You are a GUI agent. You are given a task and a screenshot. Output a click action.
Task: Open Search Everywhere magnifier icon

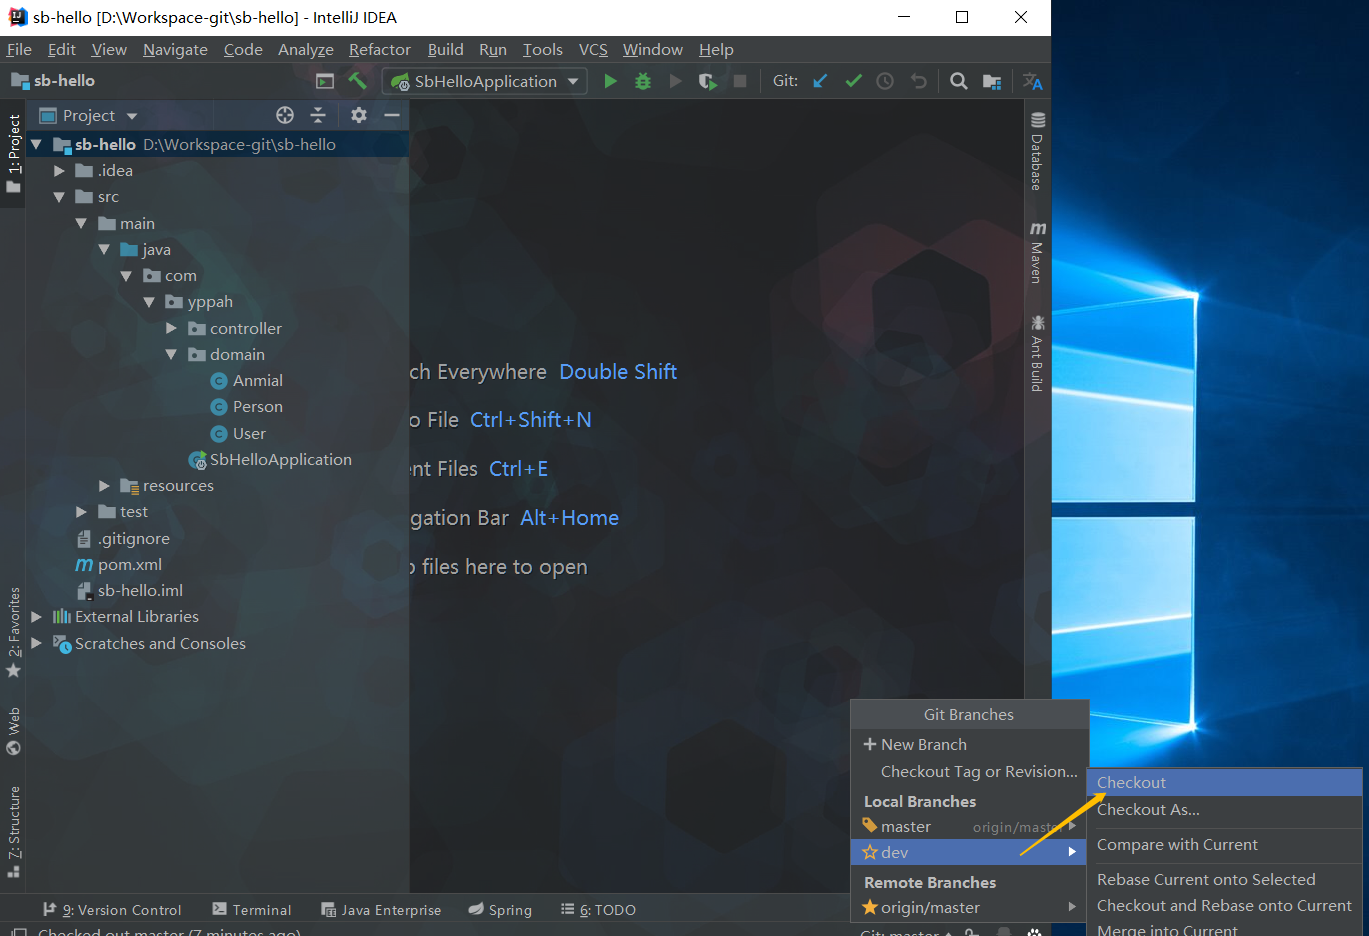coord(958,81)
